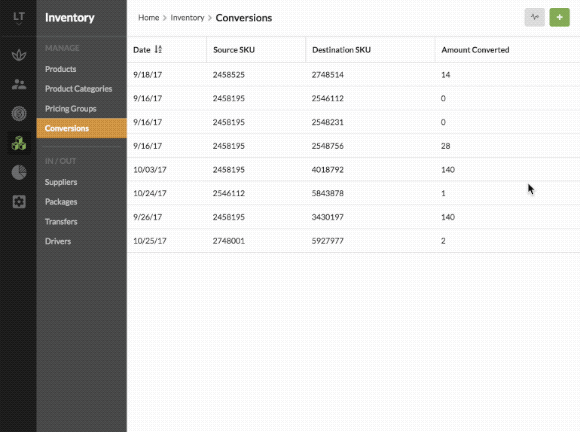Select Pricing Groups in sidebar

coord(71,109)
